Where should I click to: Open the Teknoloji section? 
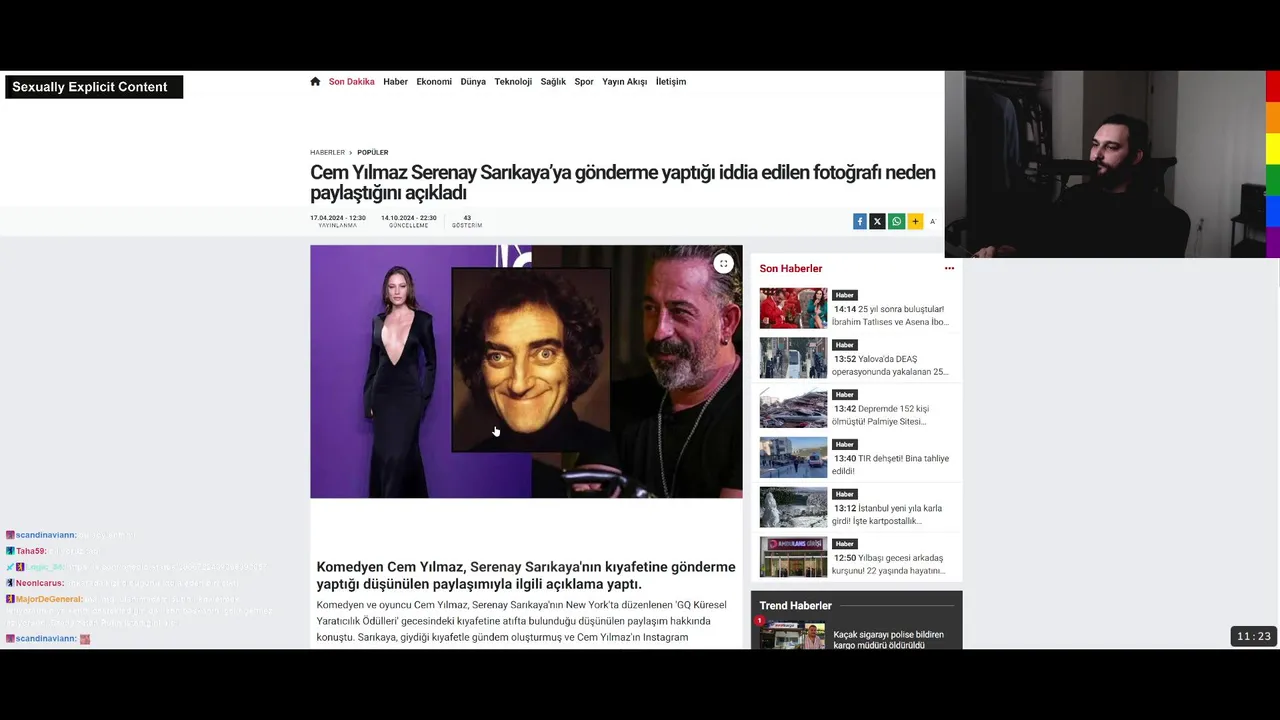tap(513, 82)
